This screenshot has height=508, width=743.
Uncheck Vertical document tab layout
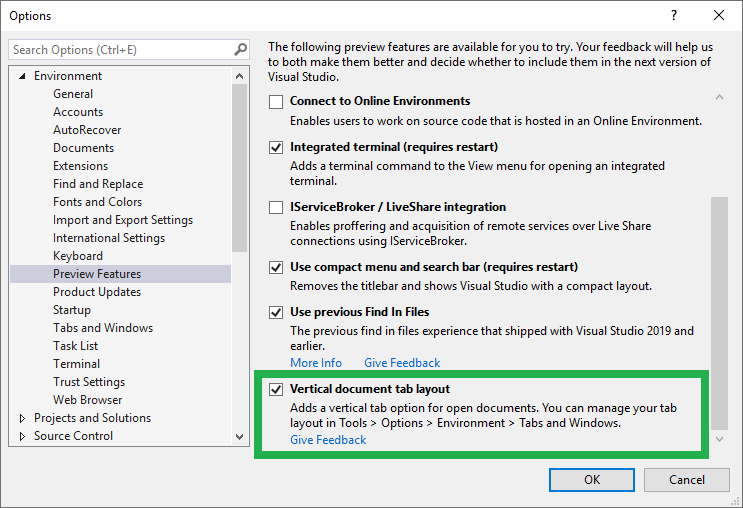coord(277,389)
